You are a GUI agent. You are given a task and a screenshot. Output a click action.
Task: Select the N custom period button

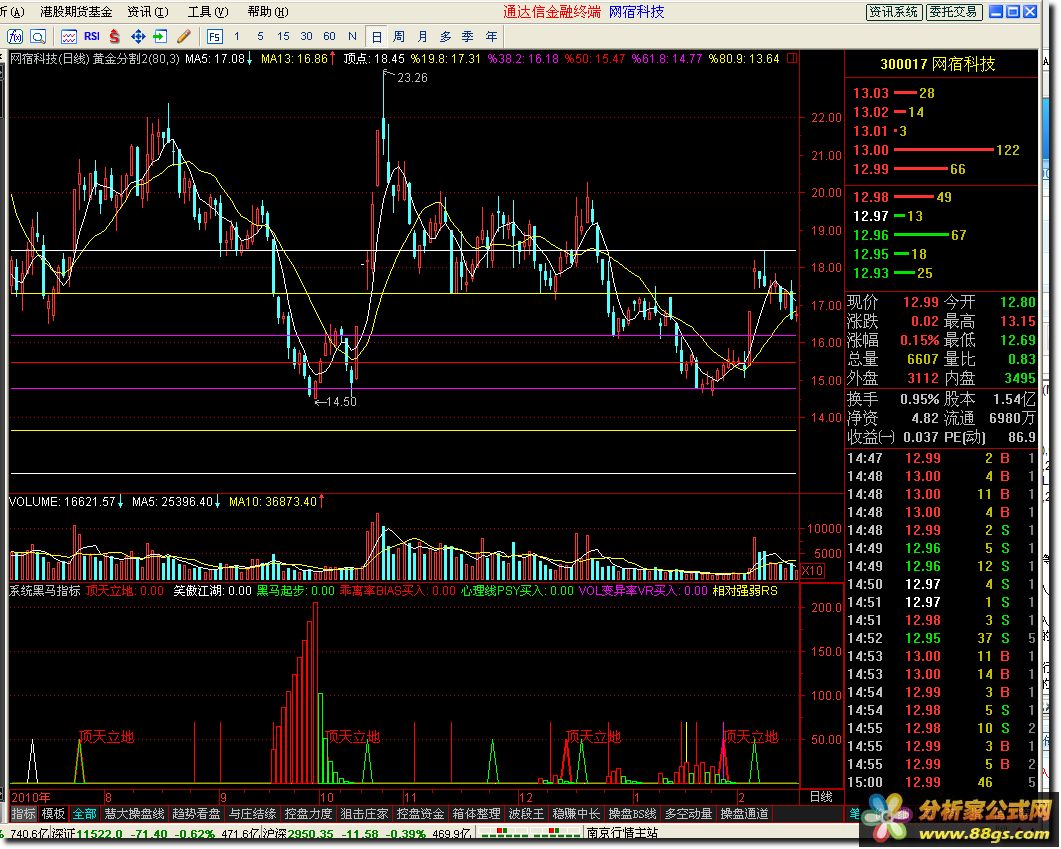pyautogui.click(x=353, y=37)
